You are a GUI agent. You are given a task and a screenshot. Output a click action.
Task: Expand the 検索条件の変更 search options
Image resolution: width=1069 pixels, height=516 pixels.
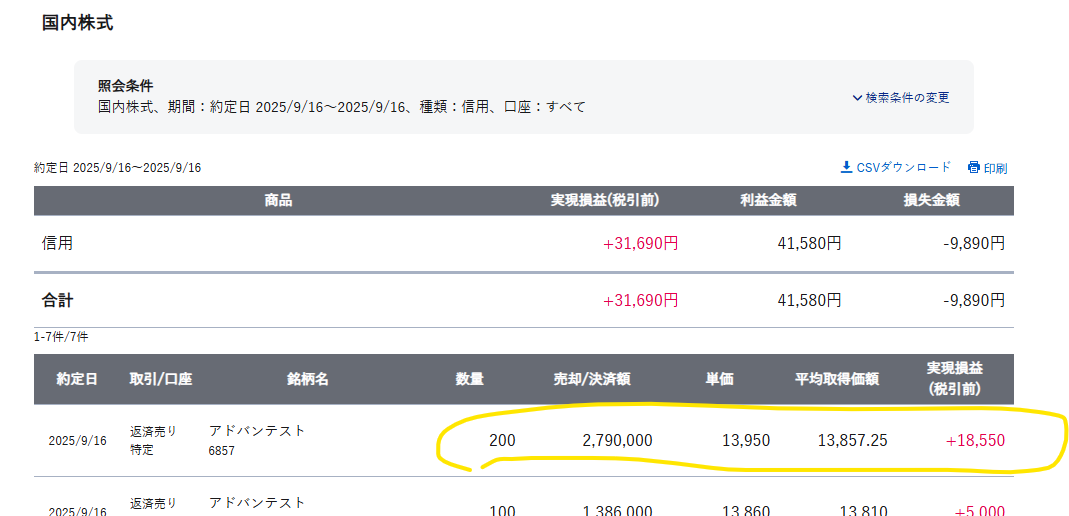point(907,98)
